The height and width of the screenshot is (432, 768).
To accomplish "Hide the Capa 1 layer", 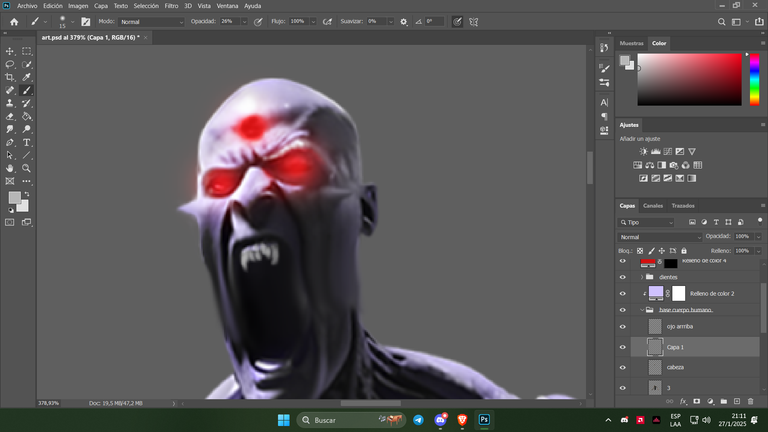I will tap(623, 347).
